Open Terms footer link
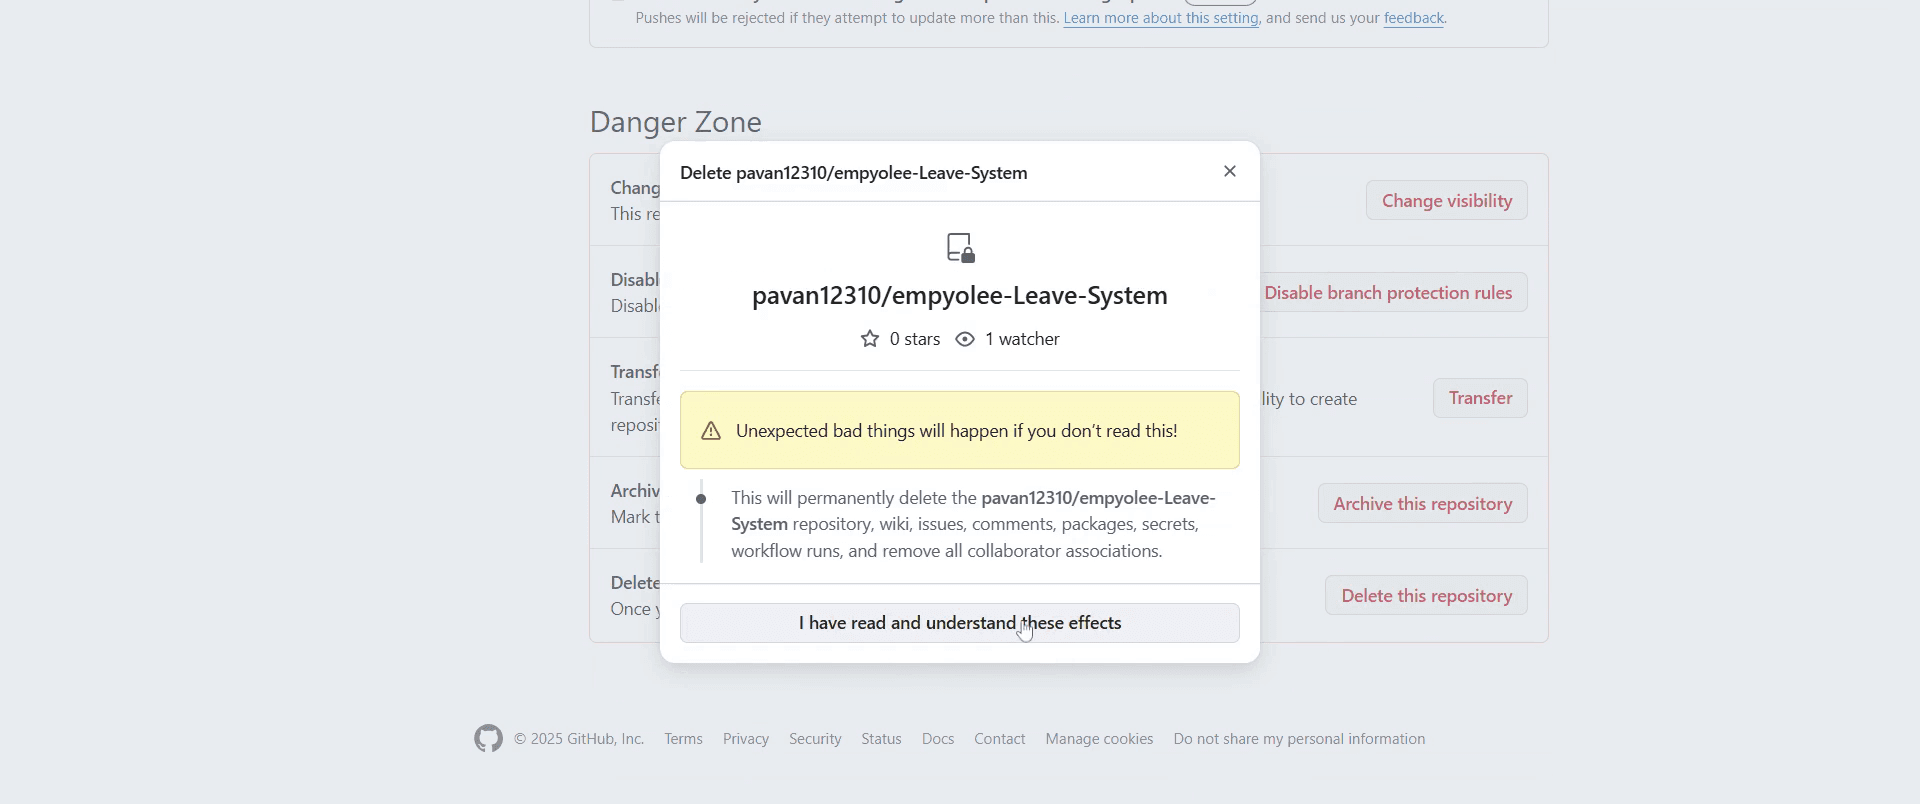The image size is (1920, 804). click(683, 739)
